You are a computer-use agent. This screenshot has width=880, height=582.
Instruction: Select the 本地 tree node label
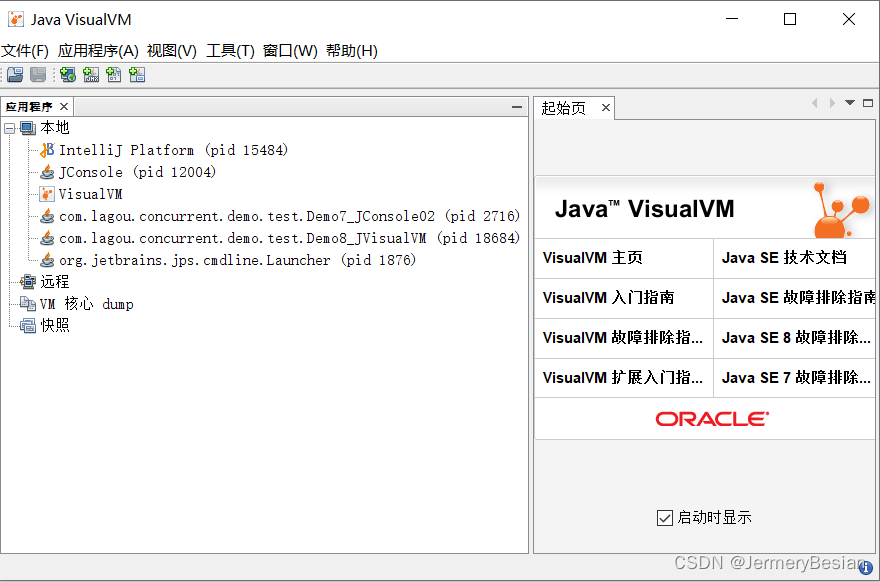pyautogui.click(x=55, y=128)
